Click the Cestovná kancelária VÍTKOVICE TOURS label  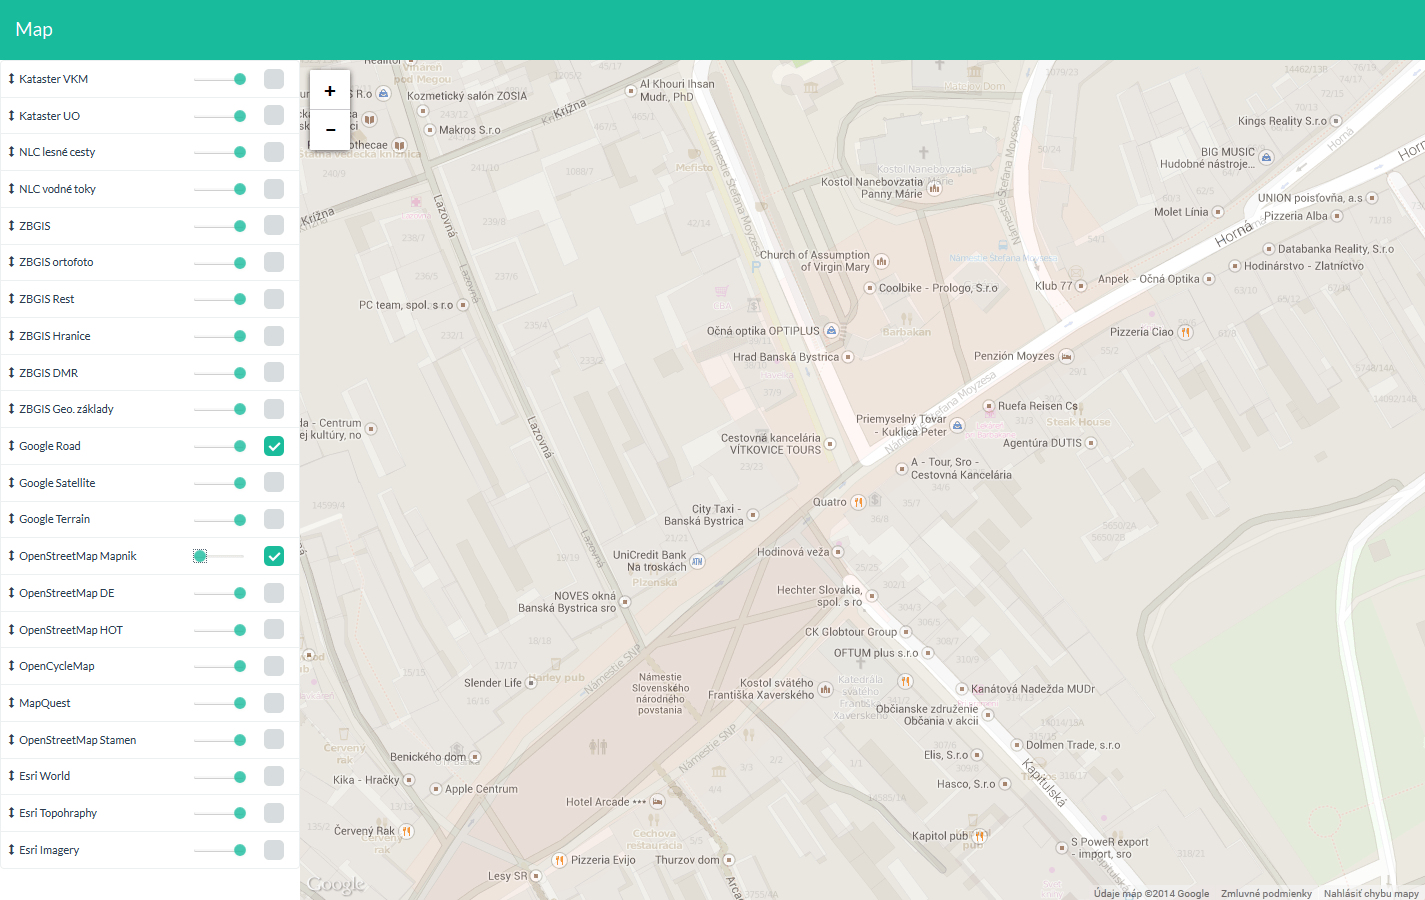[x=771, y=444]
